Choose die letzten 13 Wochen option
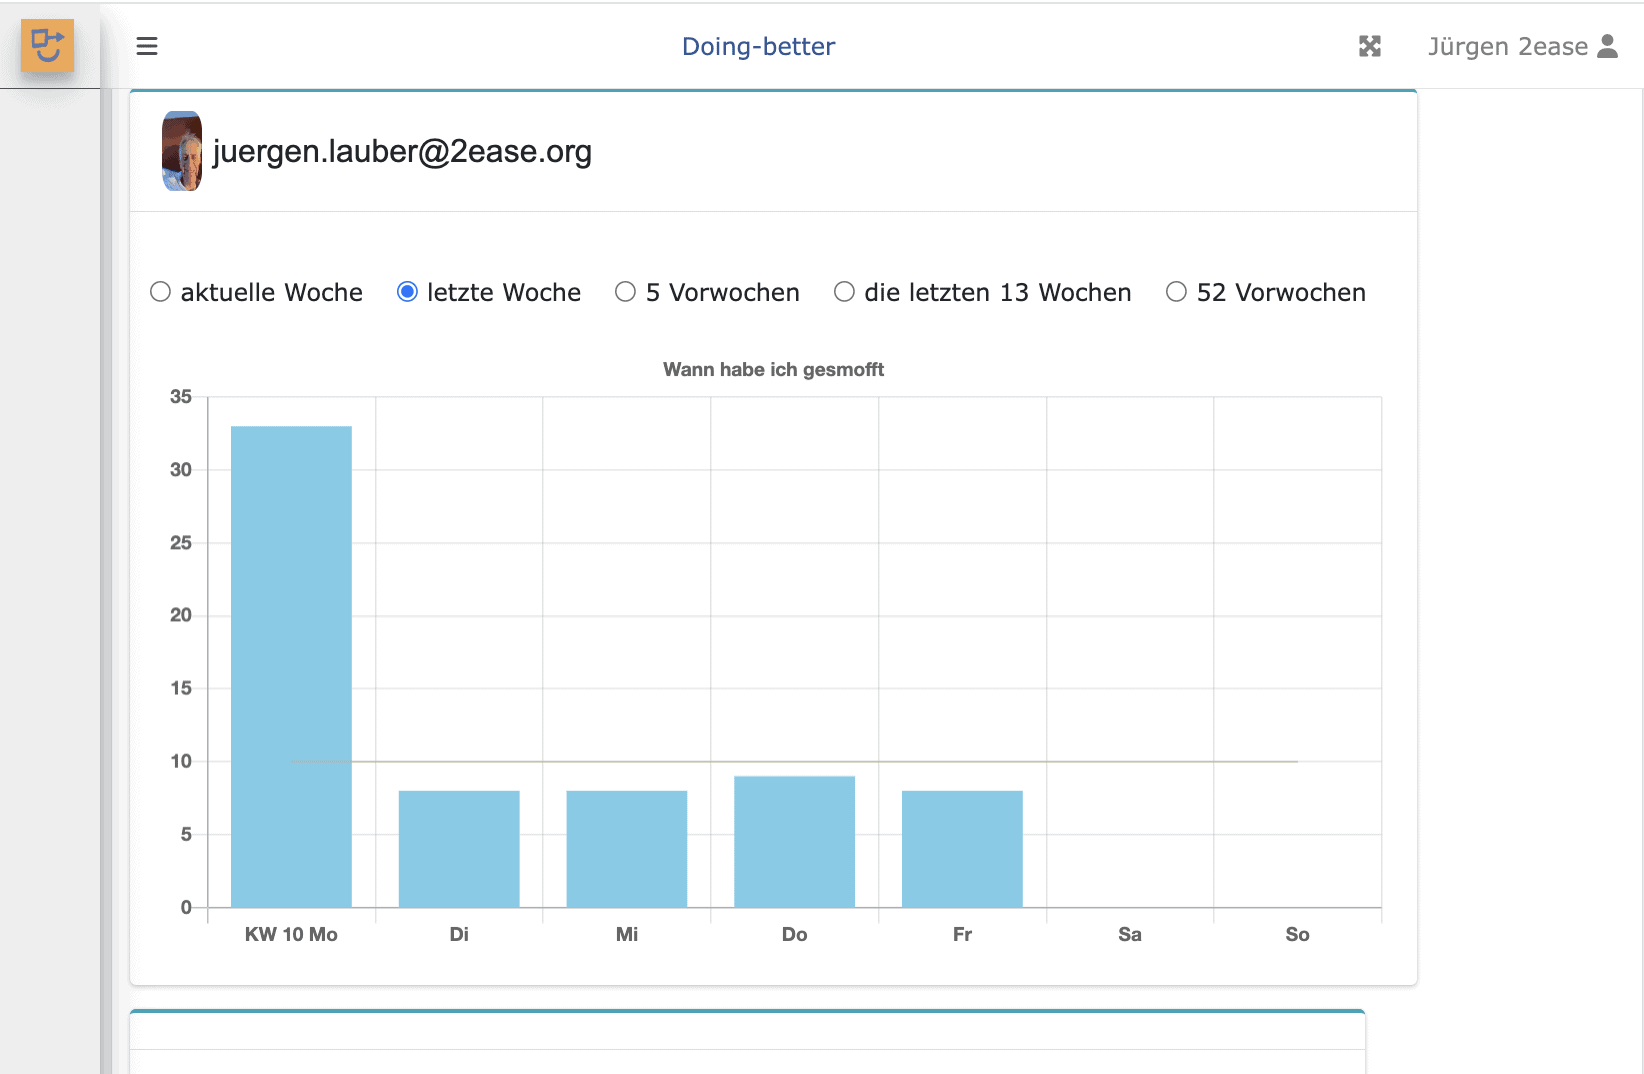1644x1074 pixels. coord(844,292)
